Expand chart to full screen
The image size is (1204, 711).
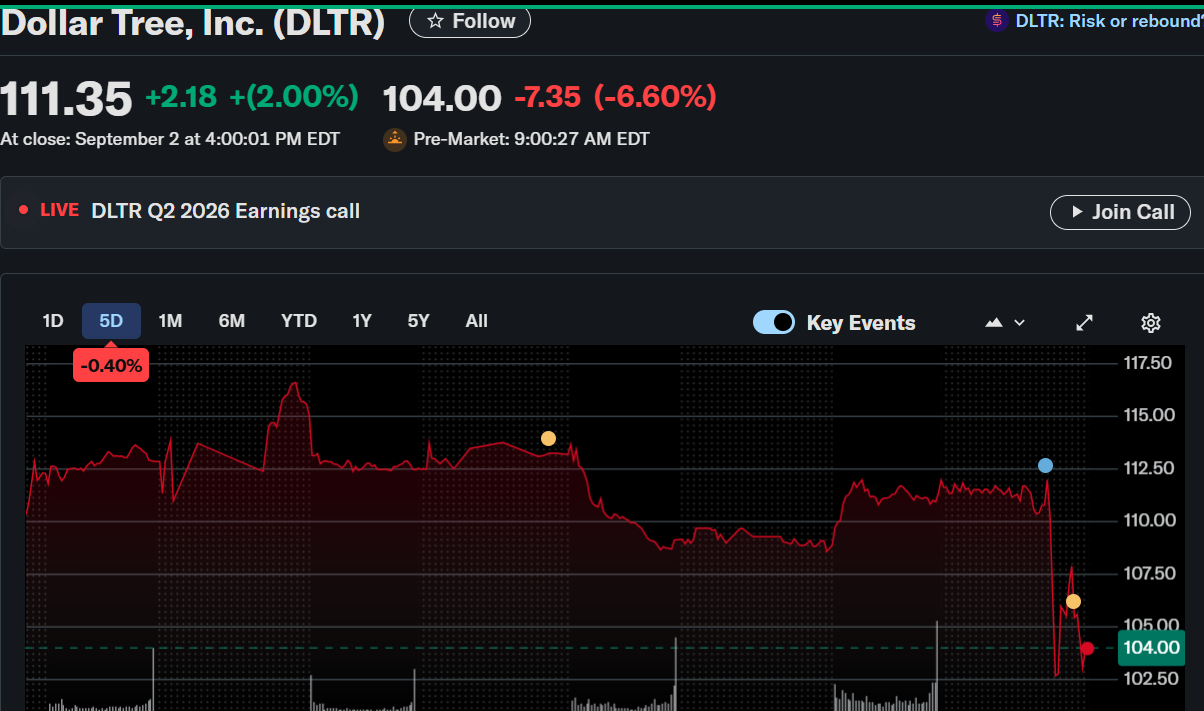click(x=1084, y=322)
